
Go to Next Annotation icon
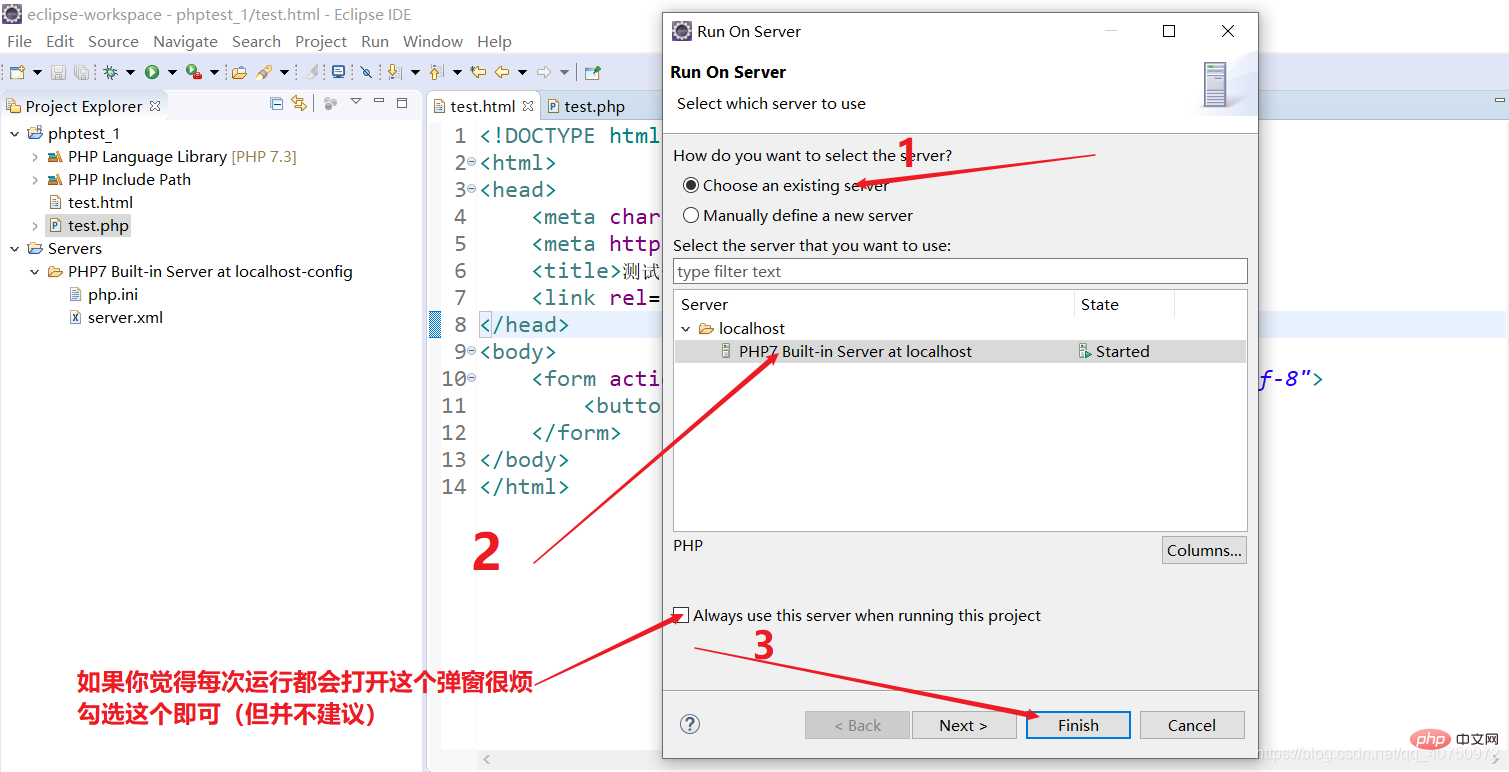coord(394,72)
